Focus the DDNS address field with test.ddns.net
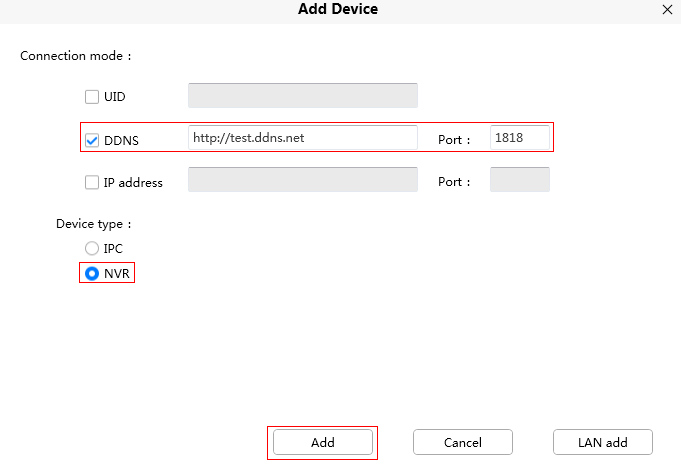This screenshot has height=466, width=681. click(x=303, y=138)
